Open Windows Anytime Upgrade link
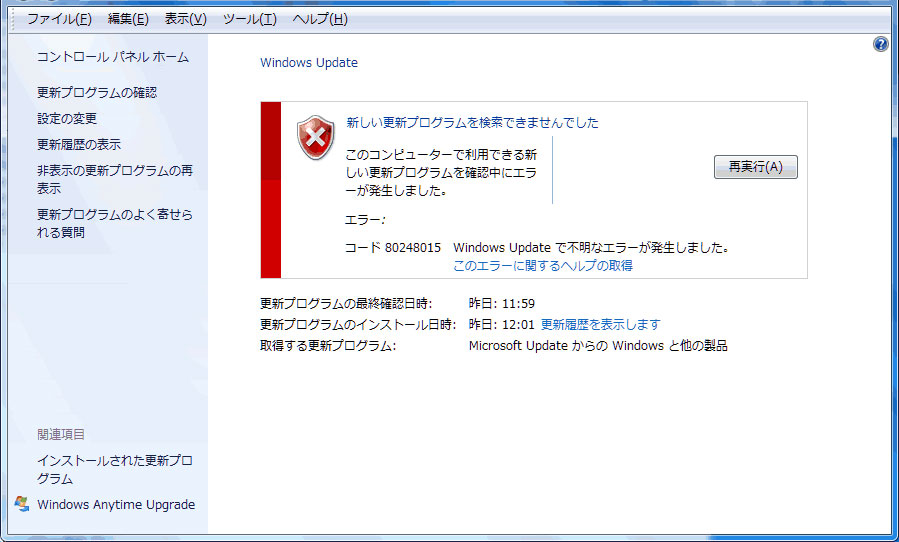 click(116, 505)
